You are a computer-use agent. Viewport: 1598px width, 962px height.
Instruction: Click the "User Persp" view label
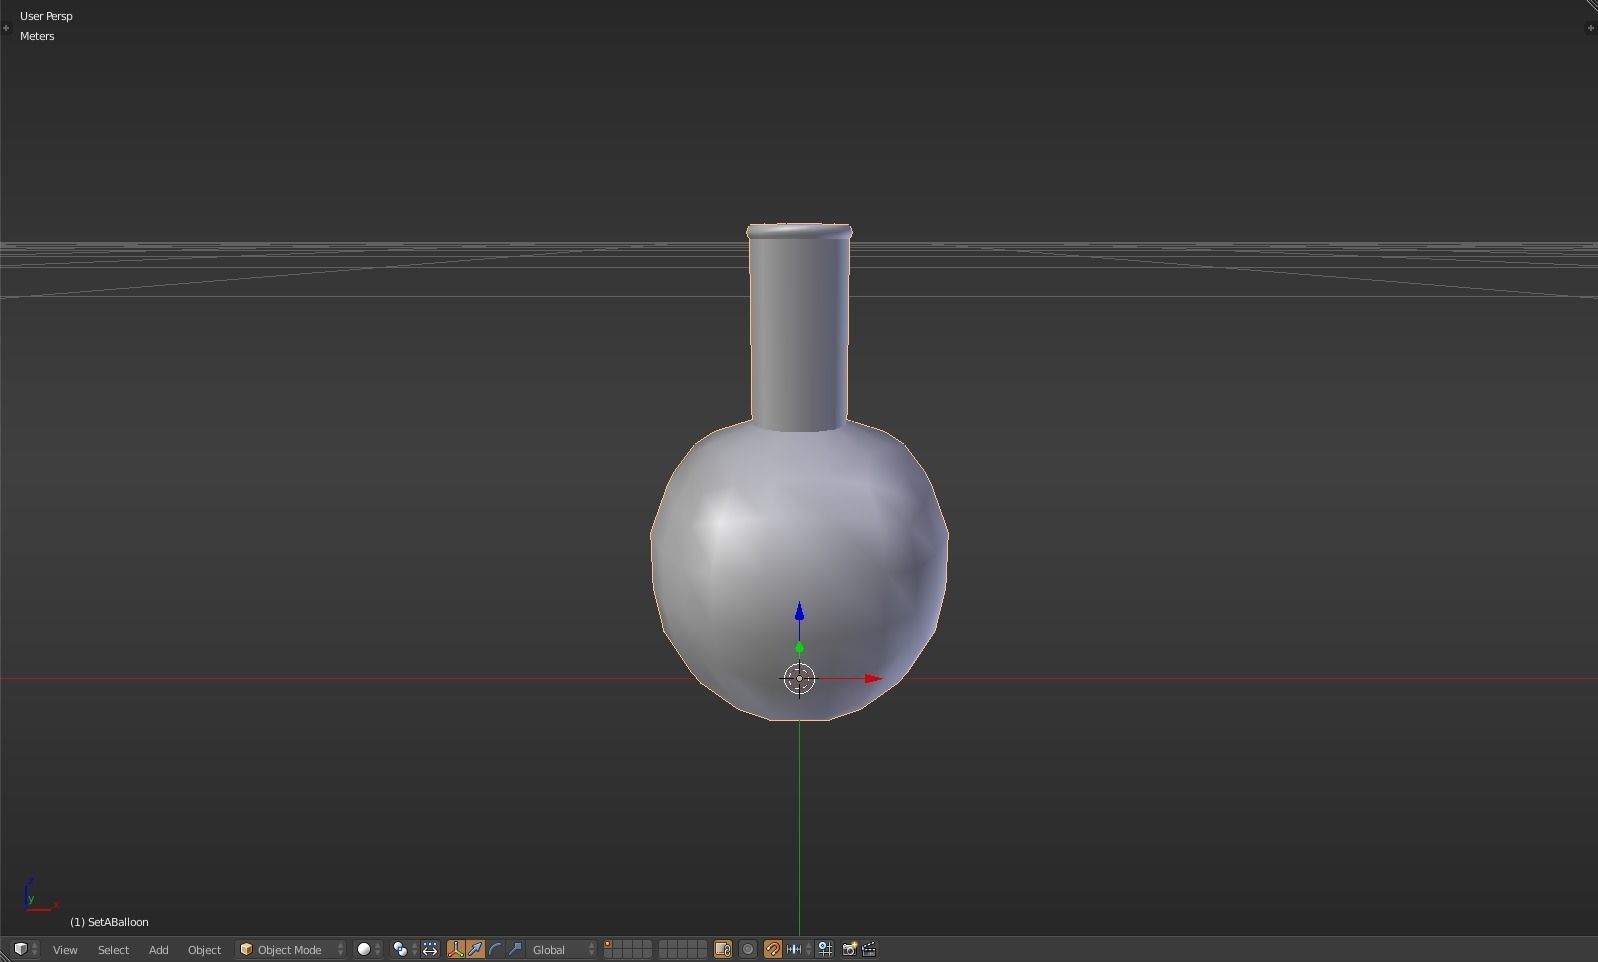[x=46, y=16]
